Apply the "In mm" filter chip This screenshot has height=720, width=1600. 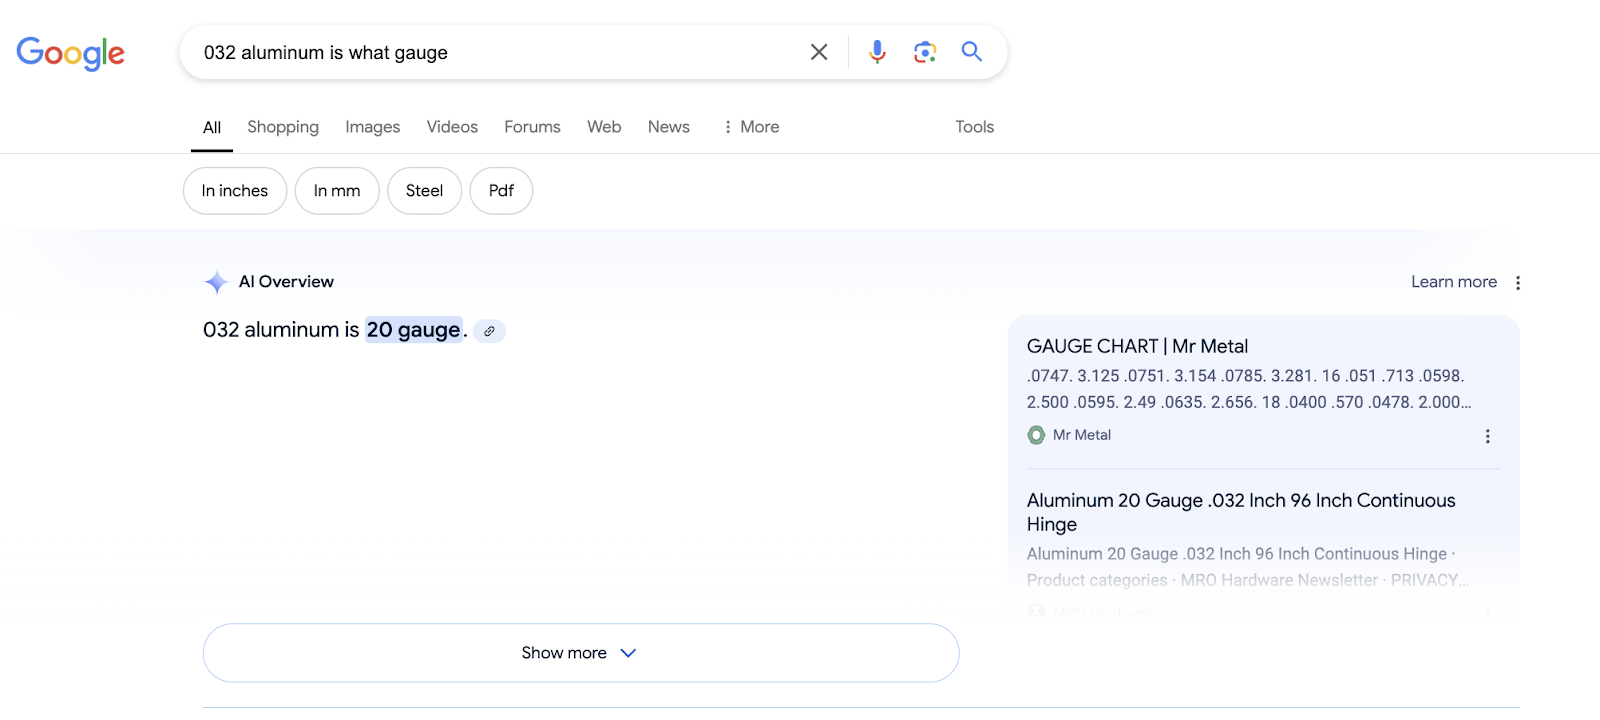(x=337, y=191)
